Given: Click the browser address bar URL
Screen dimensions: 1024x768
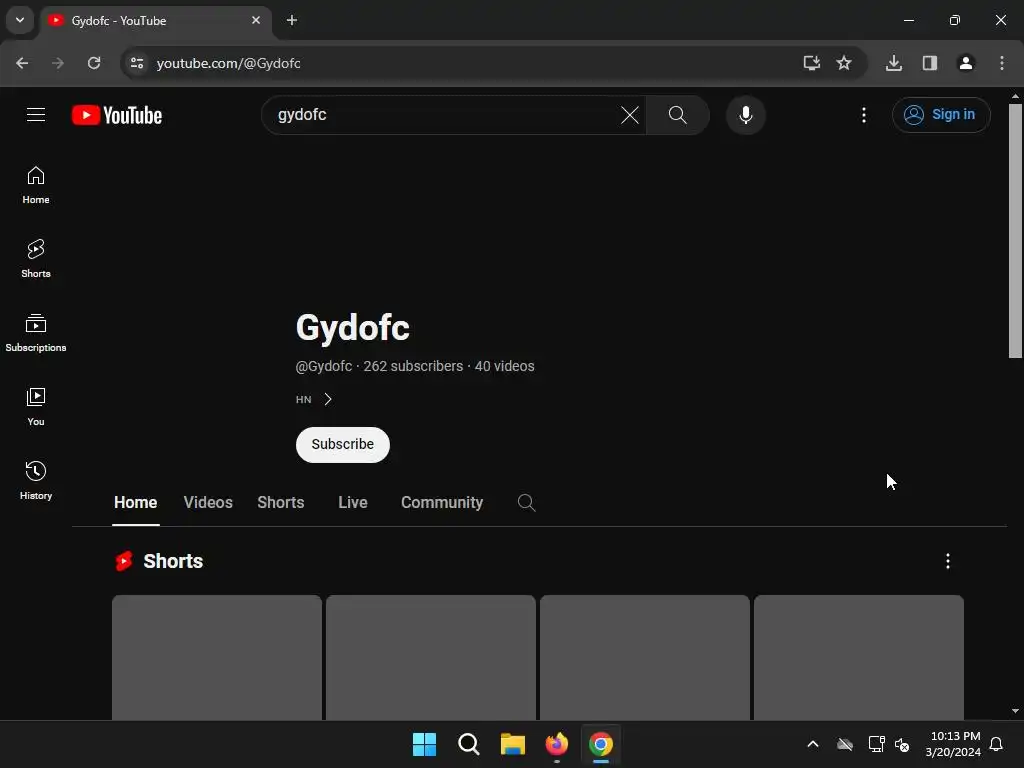Looking at the screenshot, I should coord(229,63).
